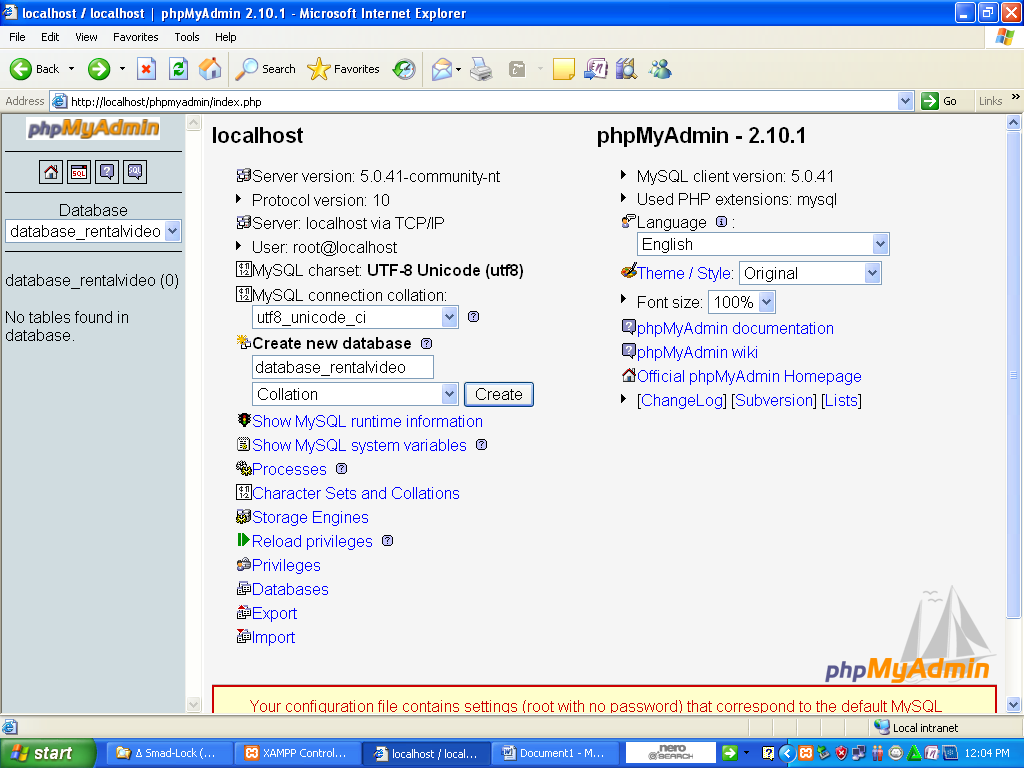Open the Collation dropdown for new database
The height and width of the screenshot is (768, 1024).
click(x=449, y=394)
